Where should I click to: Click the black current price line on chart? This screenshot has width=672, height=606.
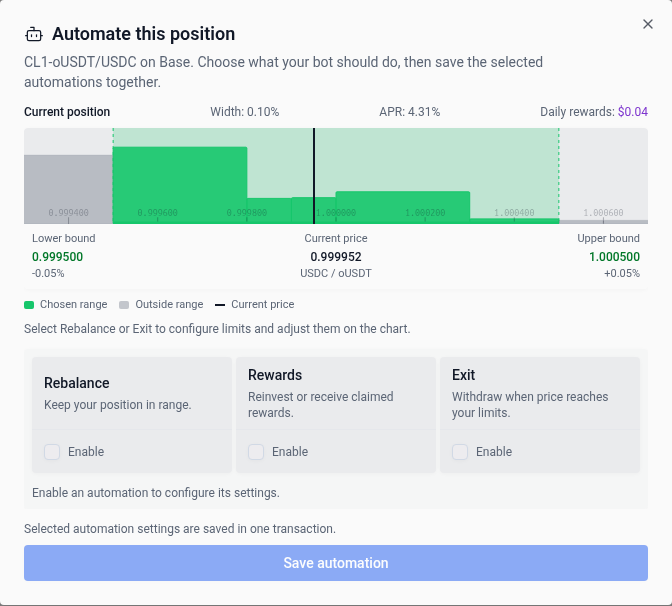coord(314,176)
